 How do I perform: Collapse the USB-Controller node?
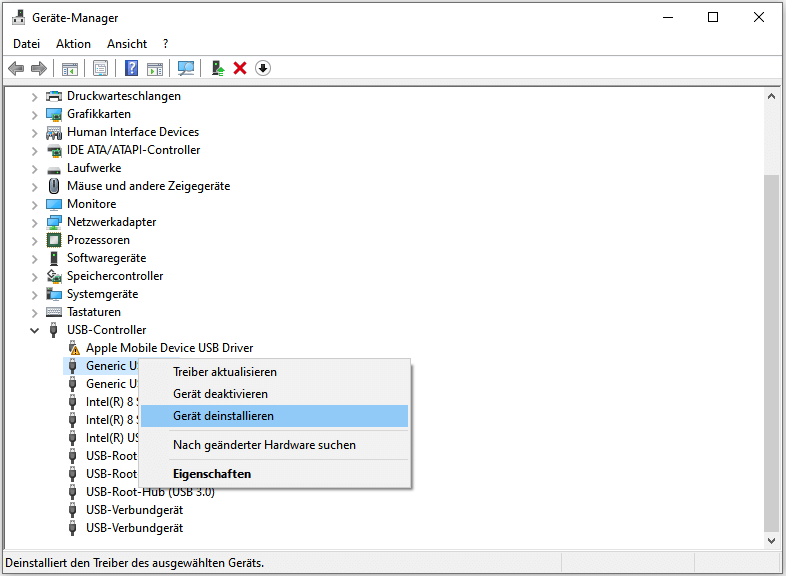tap(34, 330)
